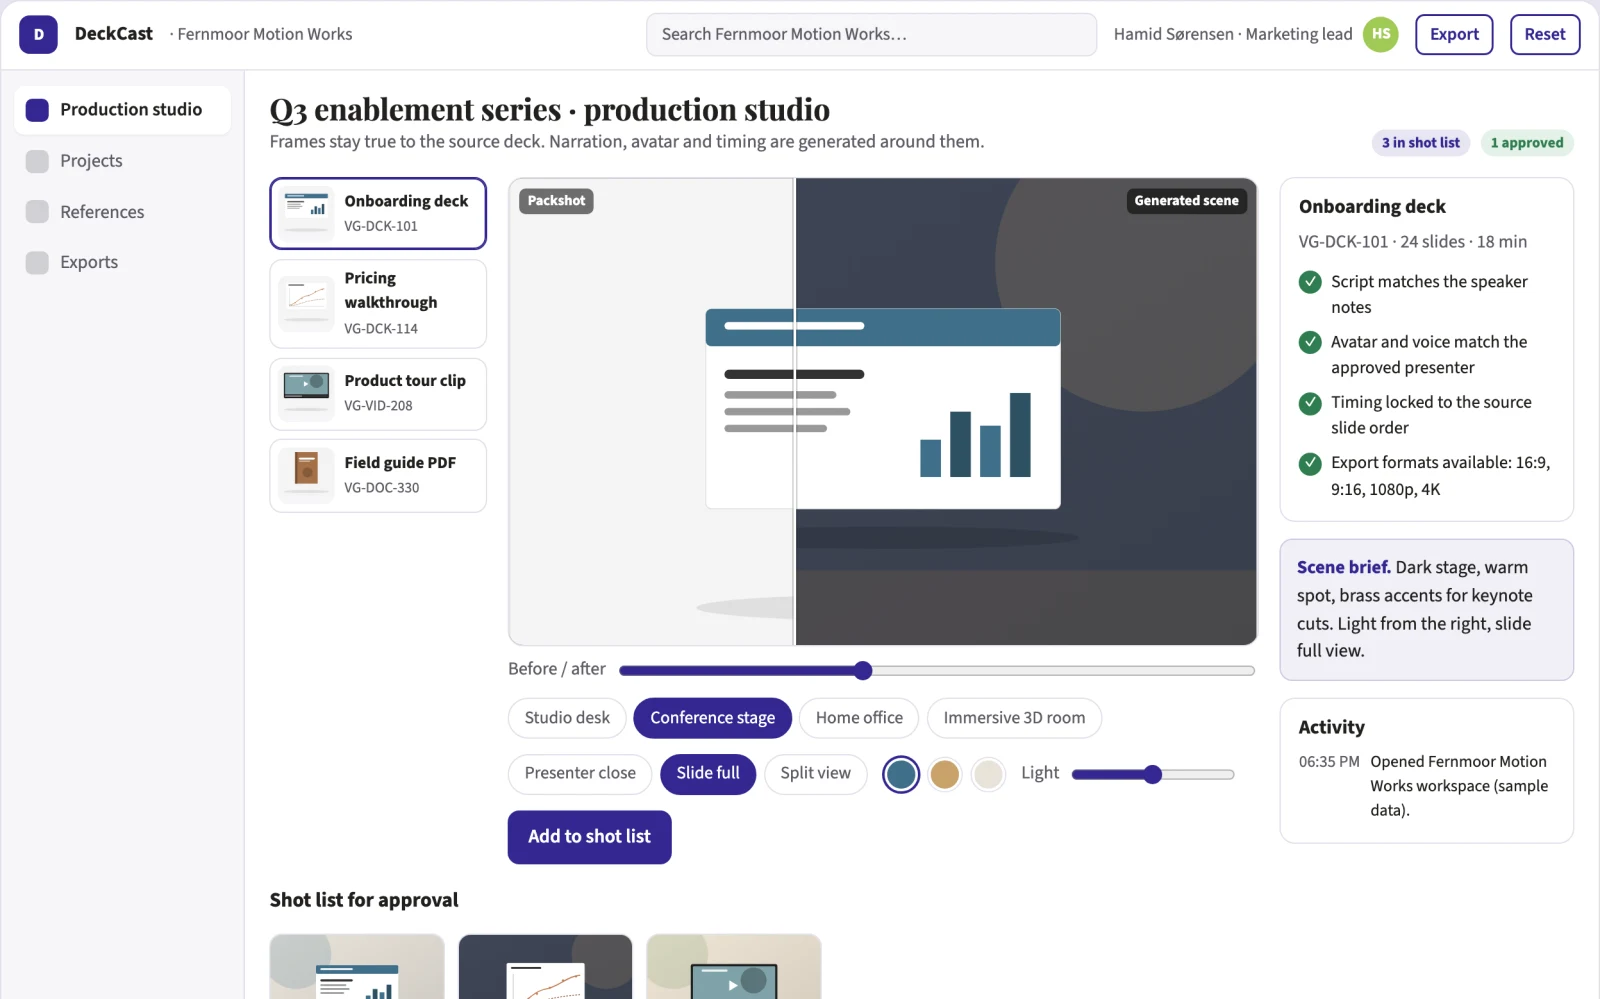The width and height of the screenshot is (1600, 999).
Task: Select the Home office scene option
Action: click(x=859, y=718)
